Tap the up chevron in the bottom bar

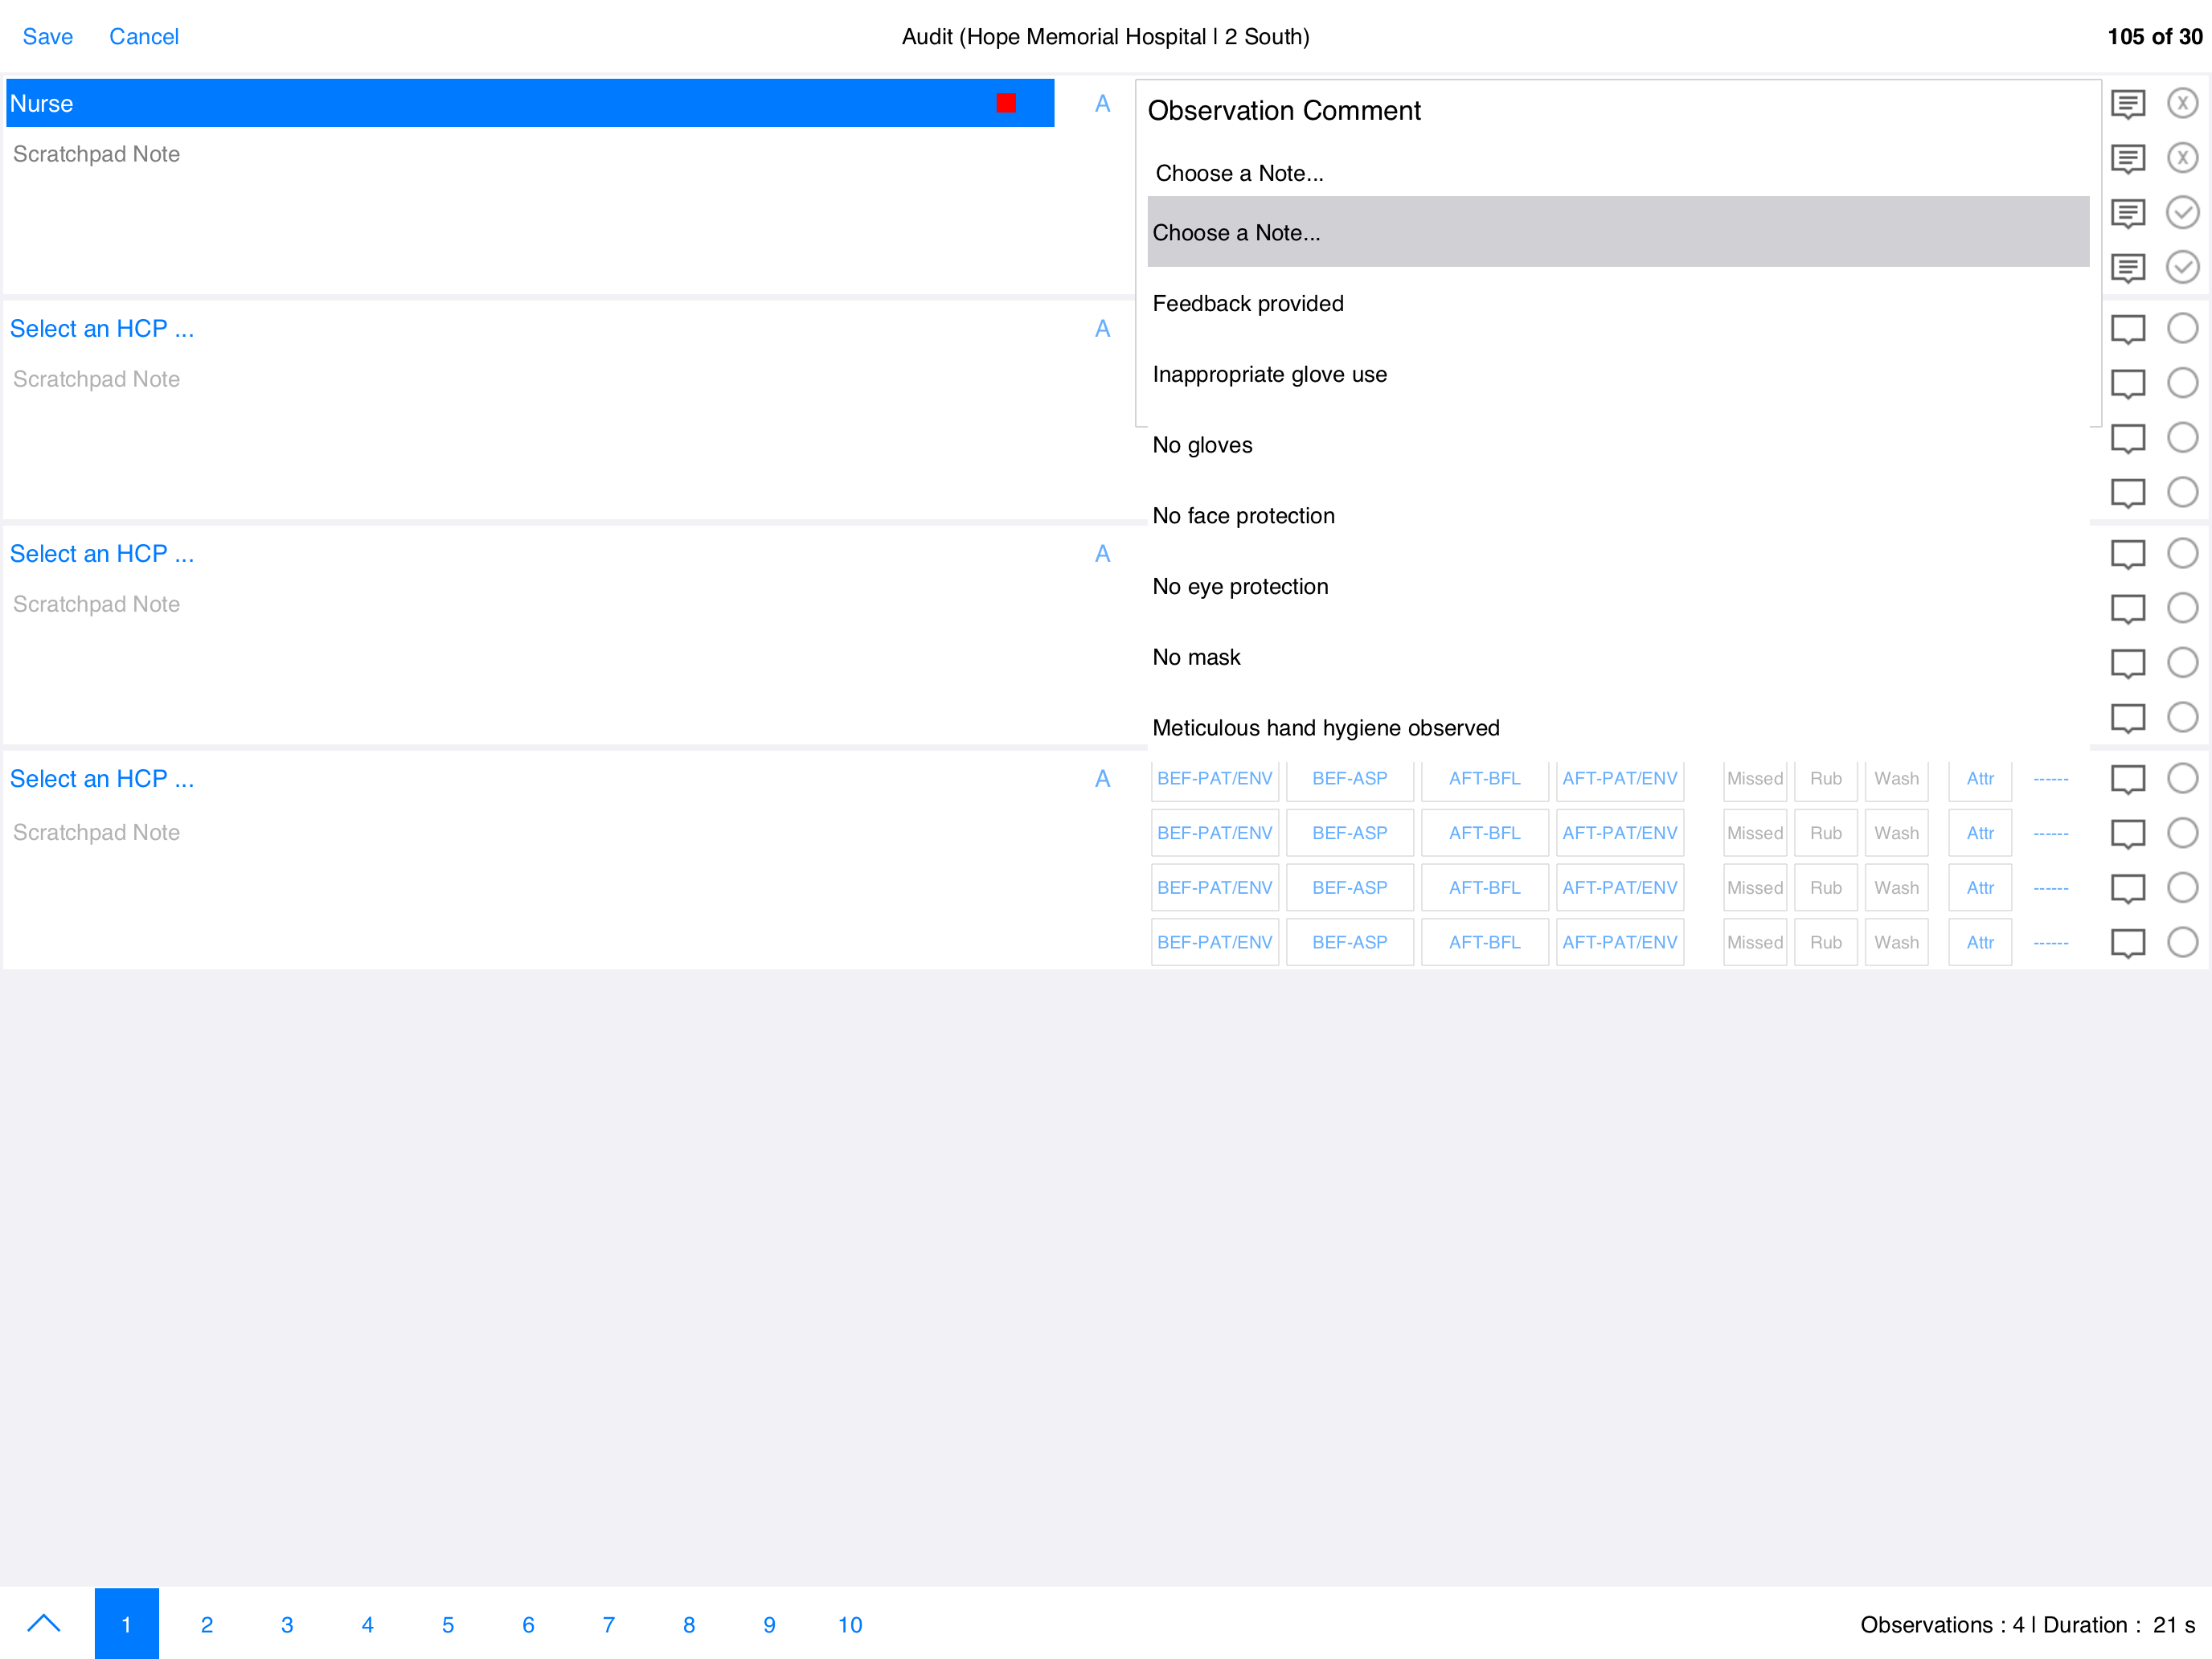pos(44,1623)
